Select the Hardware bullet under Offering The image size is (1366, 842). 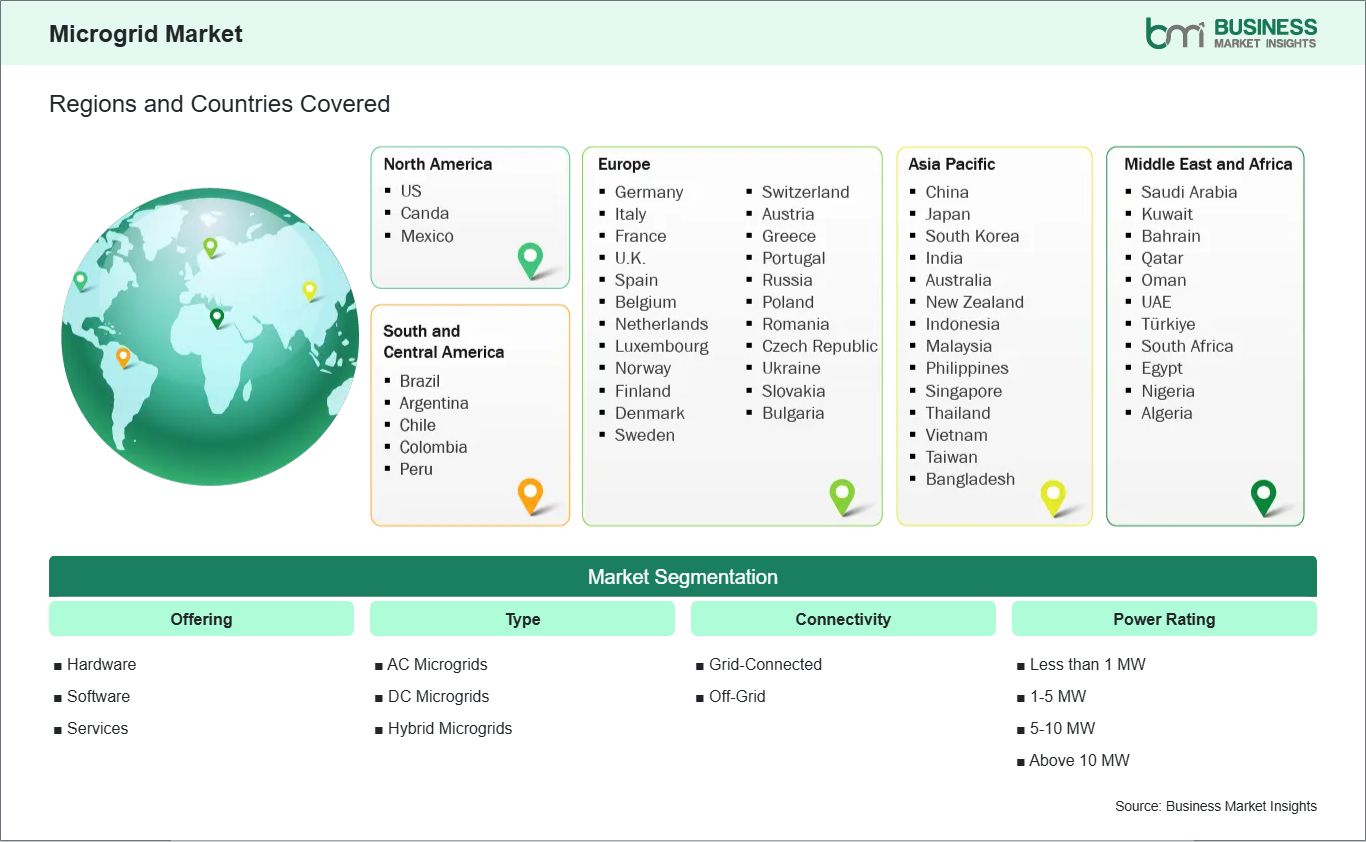100,664
